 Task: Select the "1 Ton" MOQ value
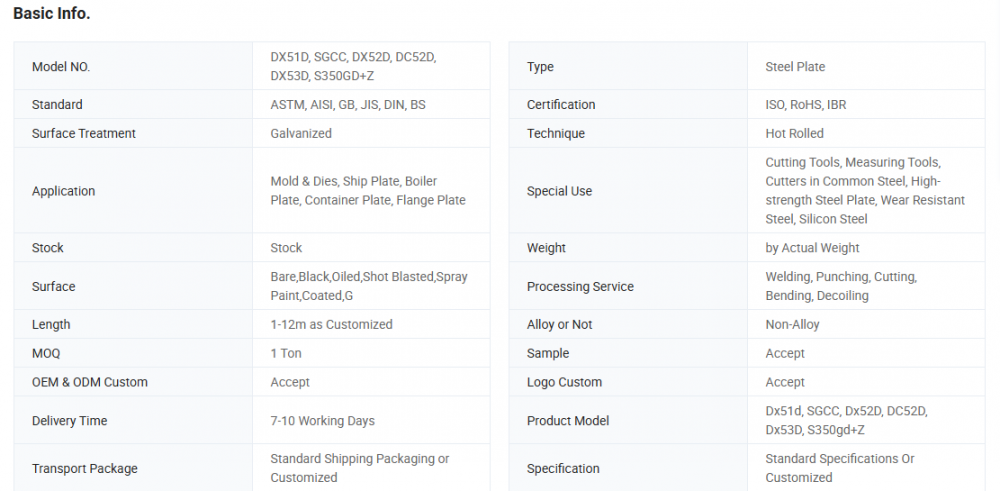[x=286, y=353]
